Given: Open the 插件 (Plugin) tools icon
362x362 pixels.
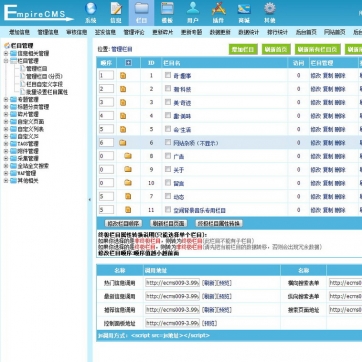Looking at the screenshot, I should tap(218, 9).
